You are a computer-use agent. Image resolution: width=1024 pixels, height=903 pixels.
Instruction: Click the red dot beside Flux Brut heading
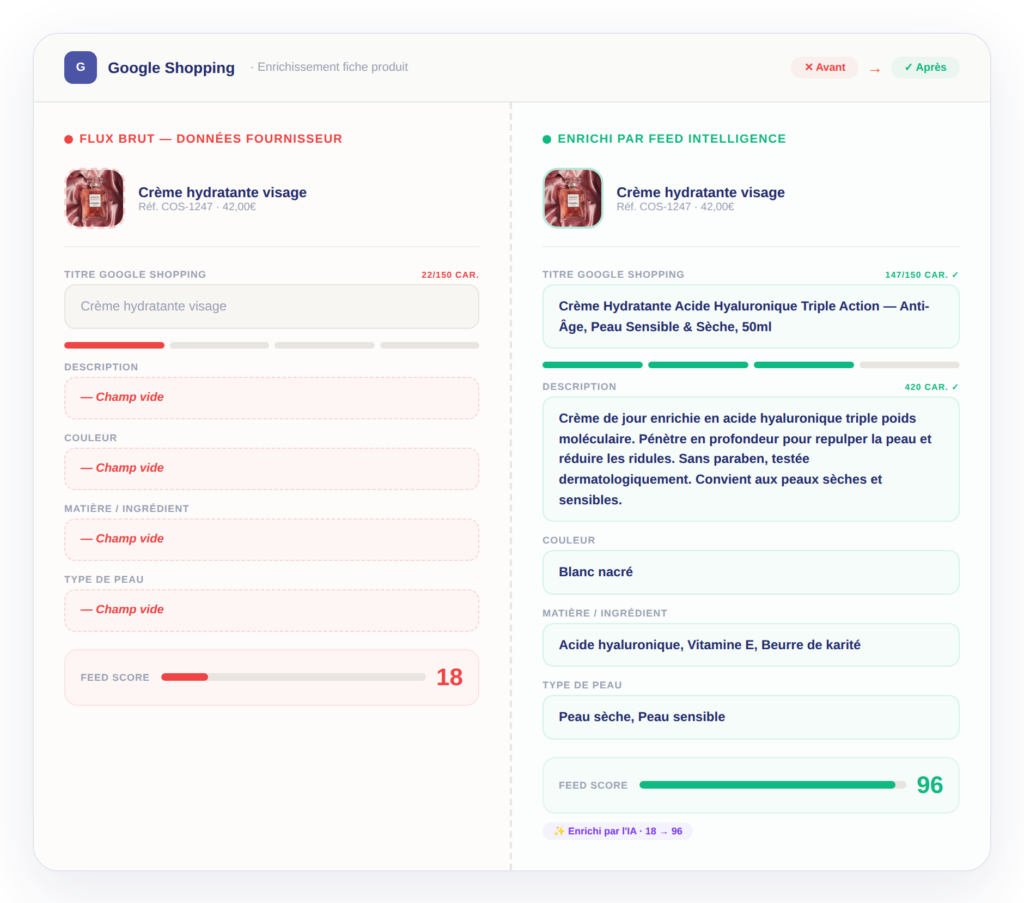69,140
